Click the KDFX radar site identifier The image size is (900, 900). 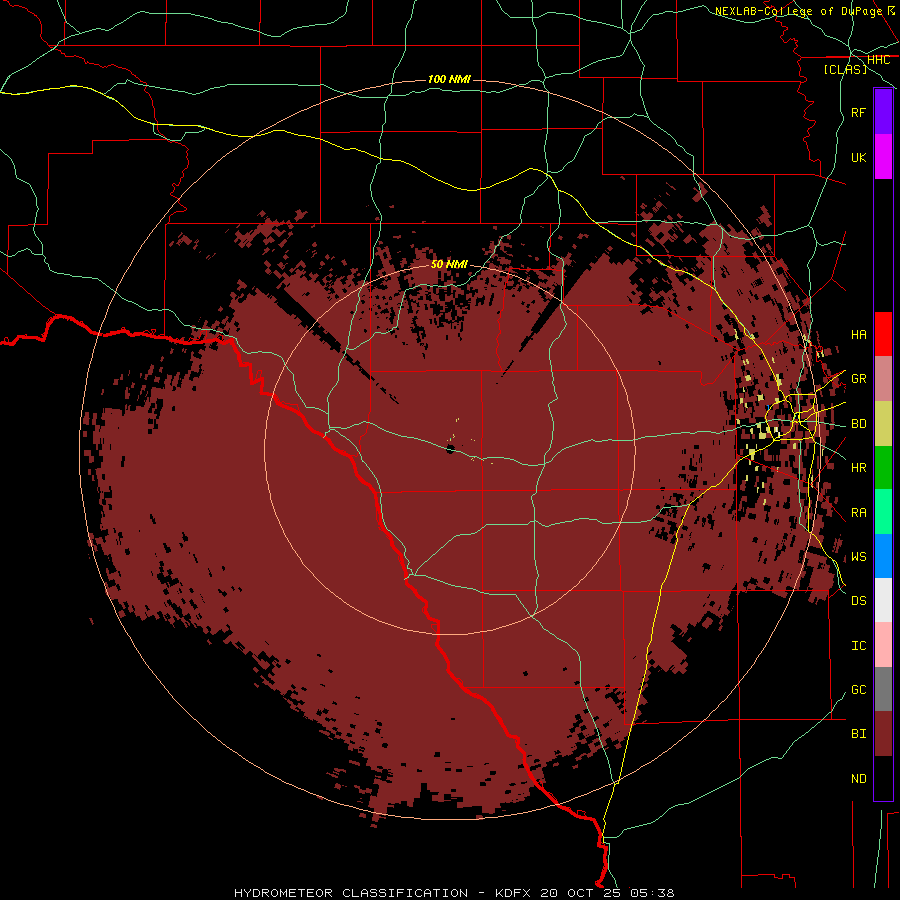[x=513, y=893]
